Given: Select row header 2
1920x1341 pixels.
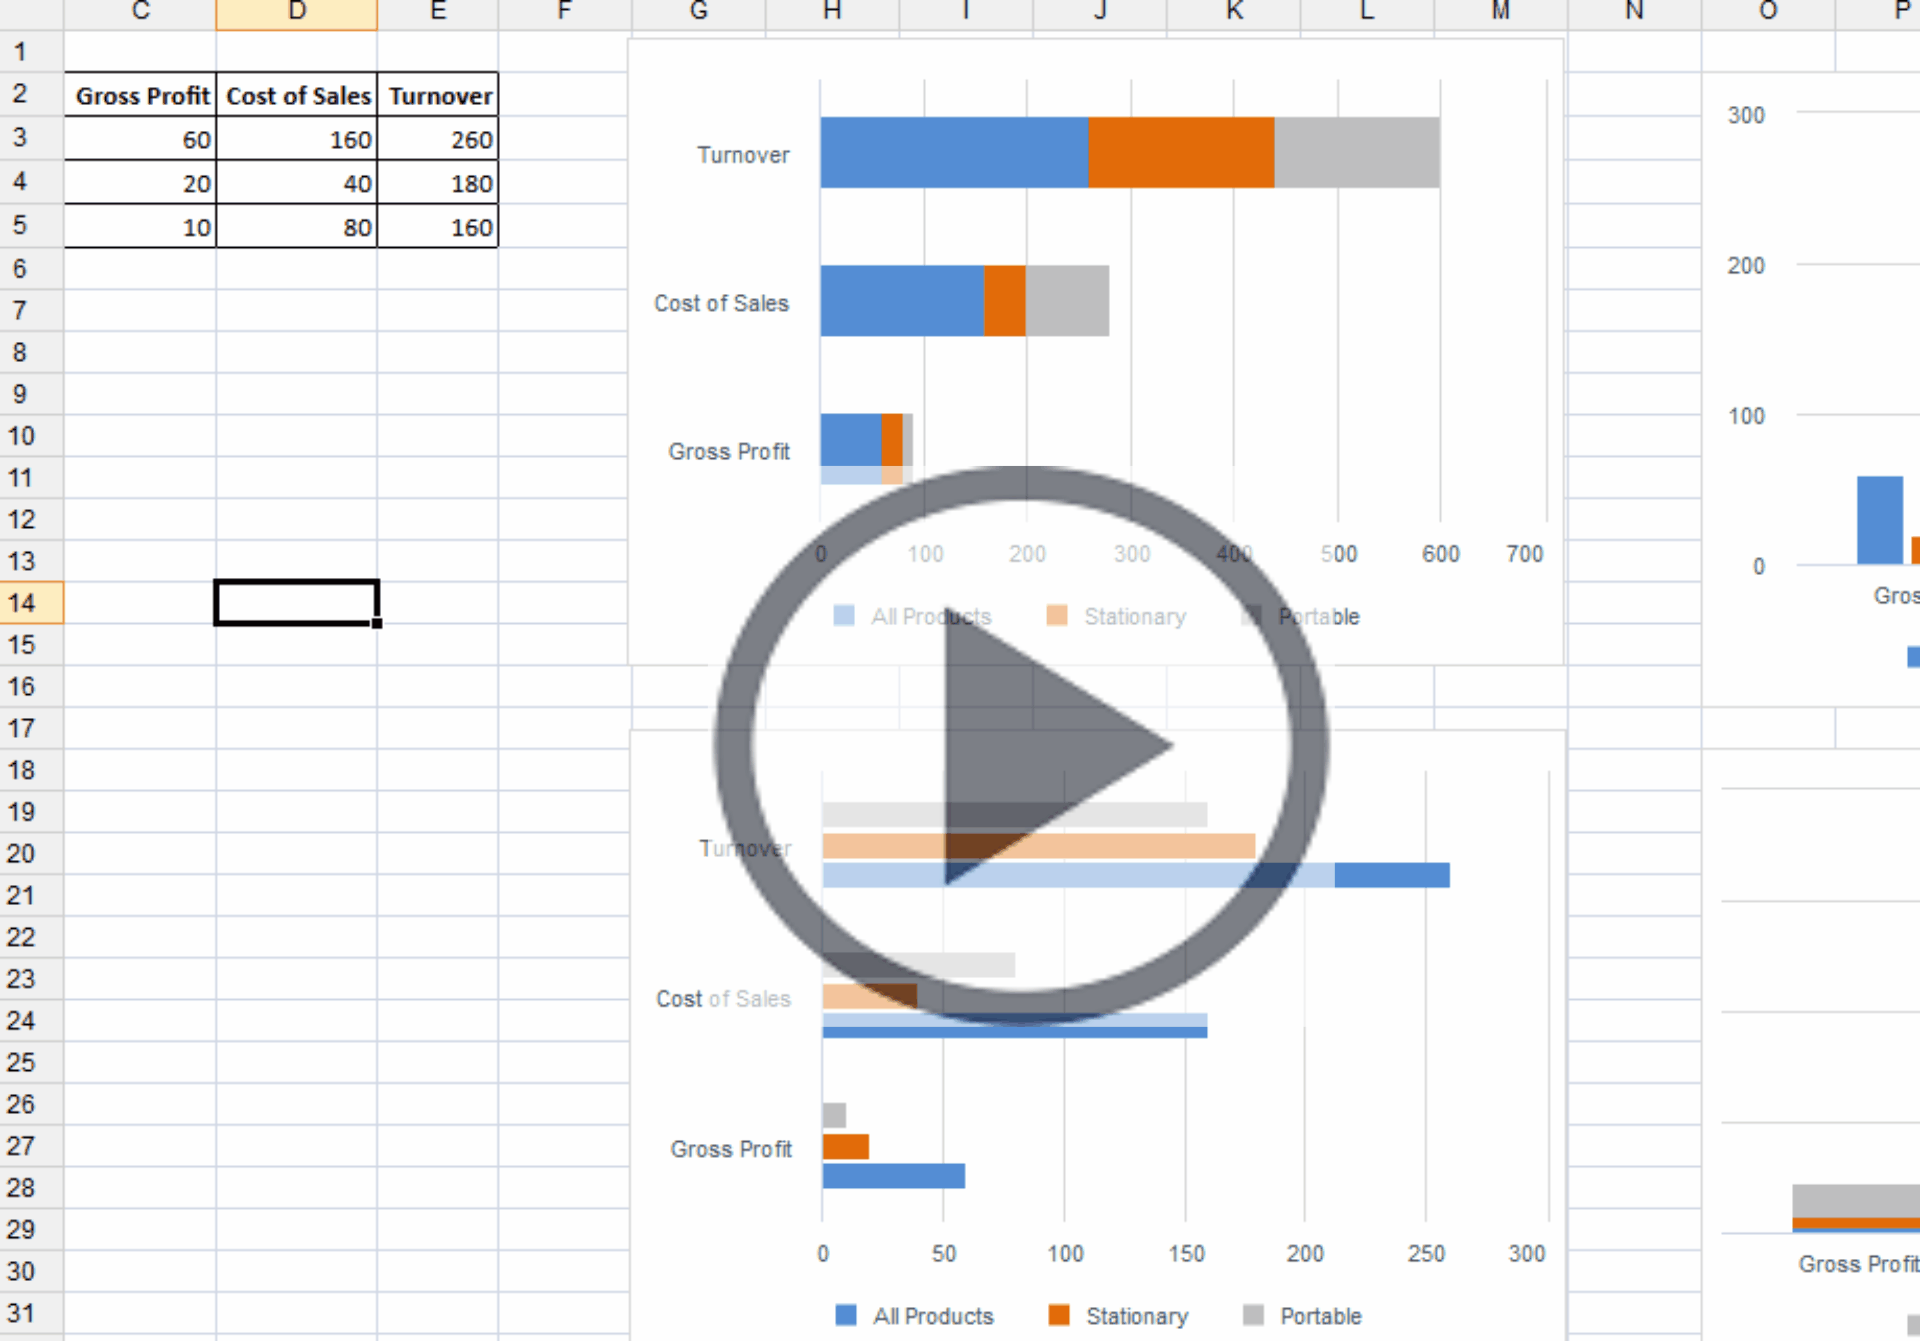Looking at the screenshot, I should pyautogui.click(x=31, y=94).
